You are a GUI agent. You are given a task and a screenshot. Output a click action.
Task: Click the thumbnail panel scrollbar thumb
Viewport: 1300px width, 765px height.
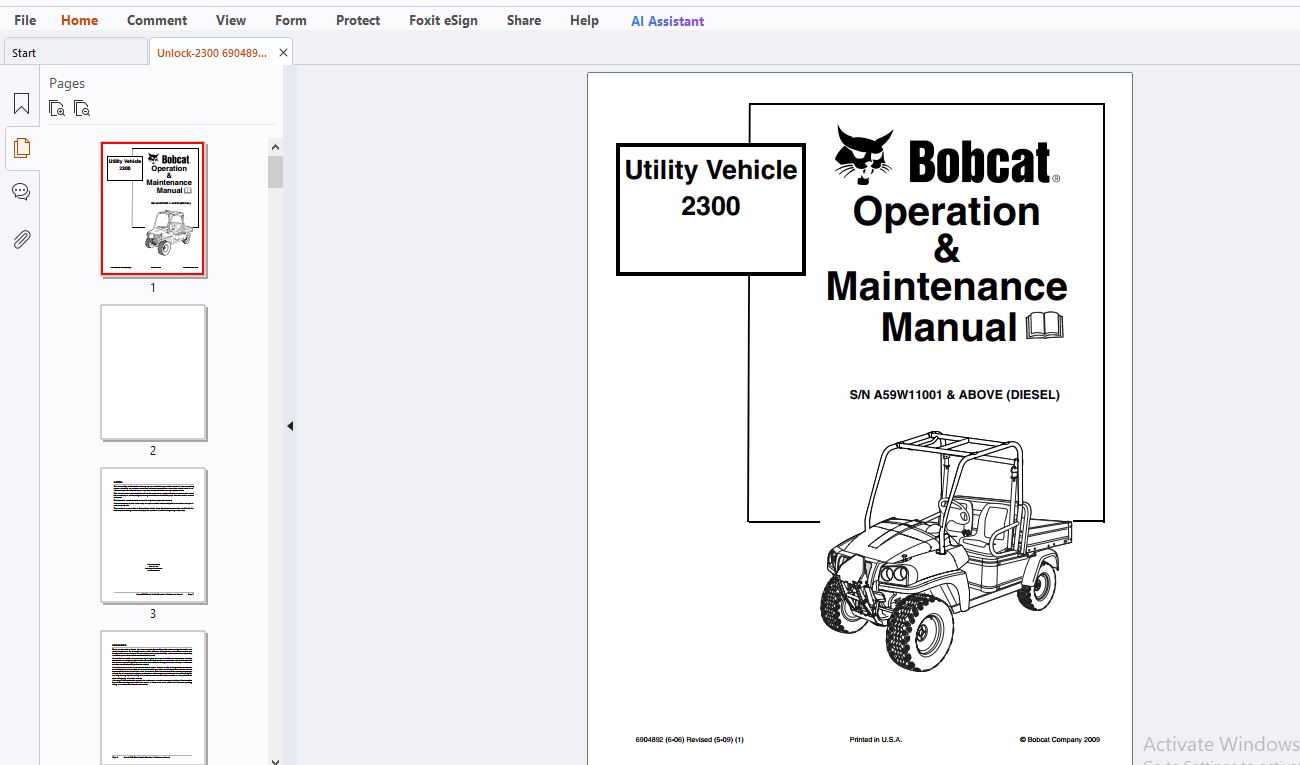[275, 172]
